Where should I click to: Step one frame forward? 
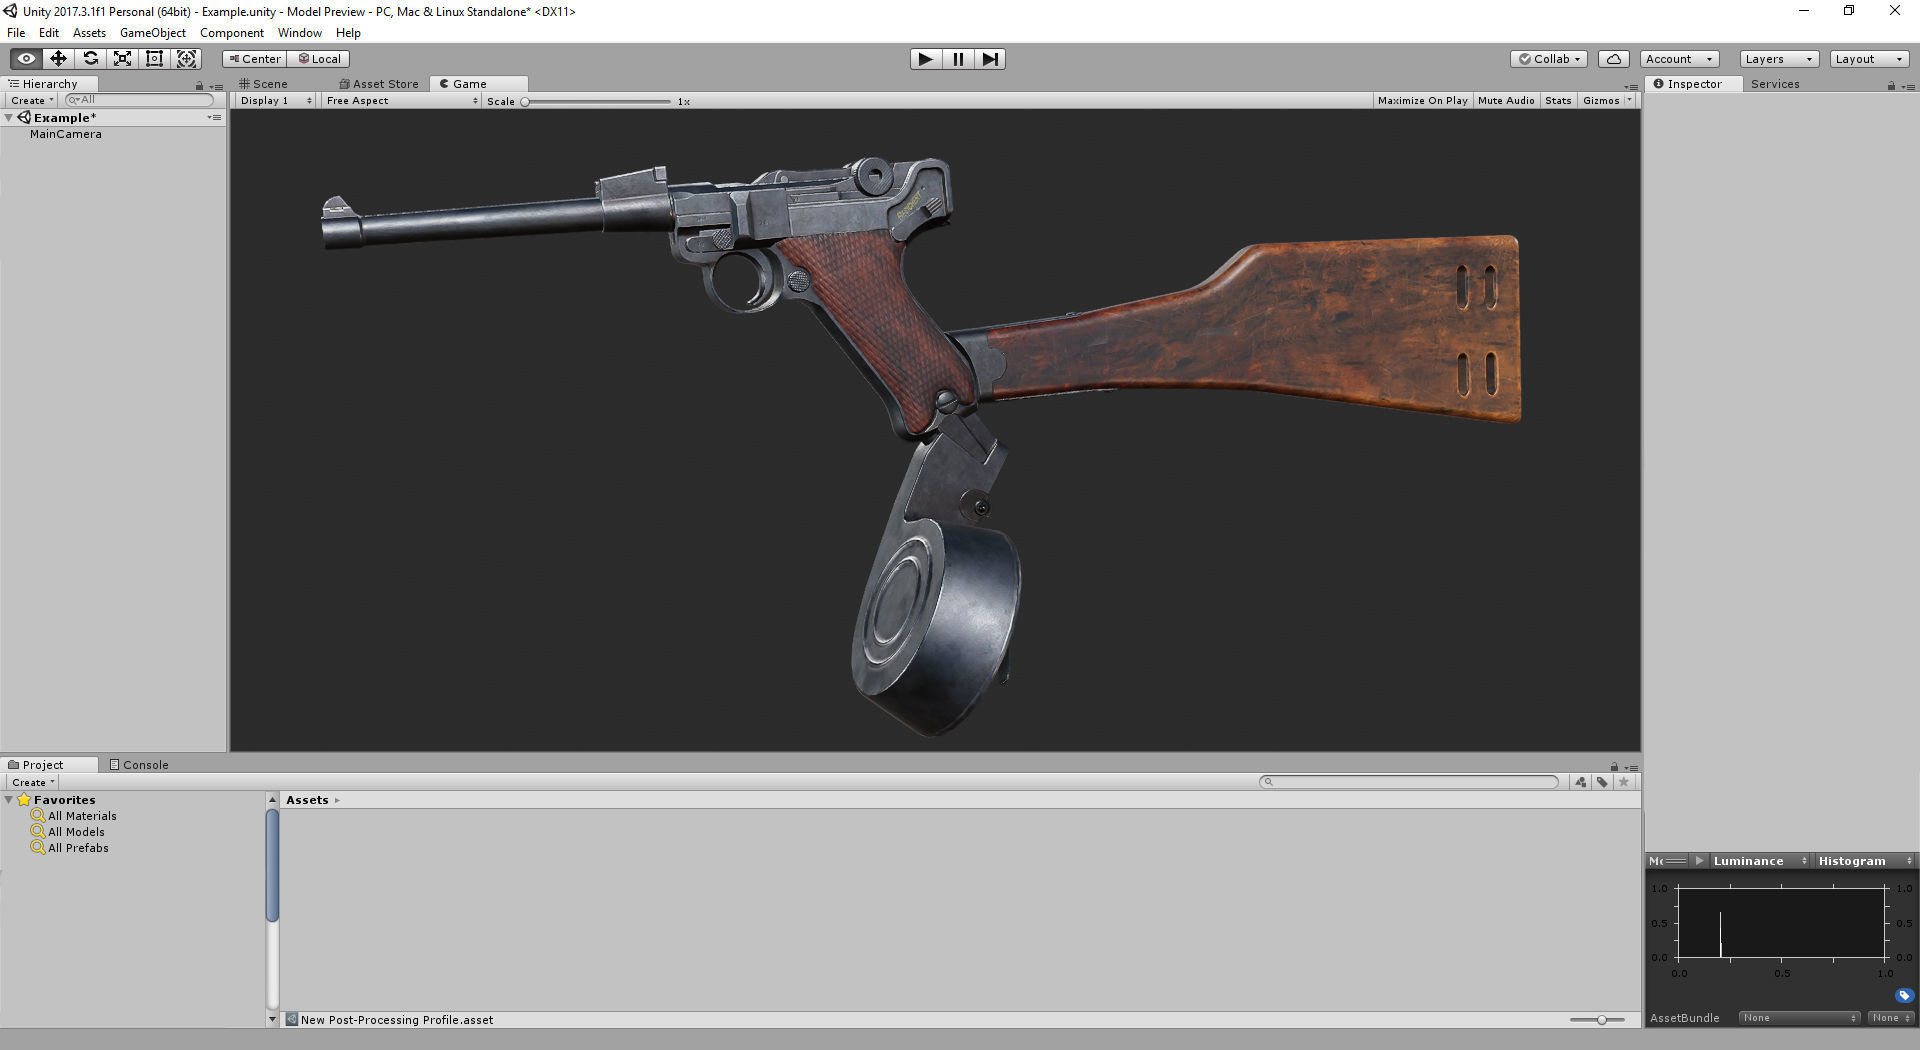pos(990,59)
